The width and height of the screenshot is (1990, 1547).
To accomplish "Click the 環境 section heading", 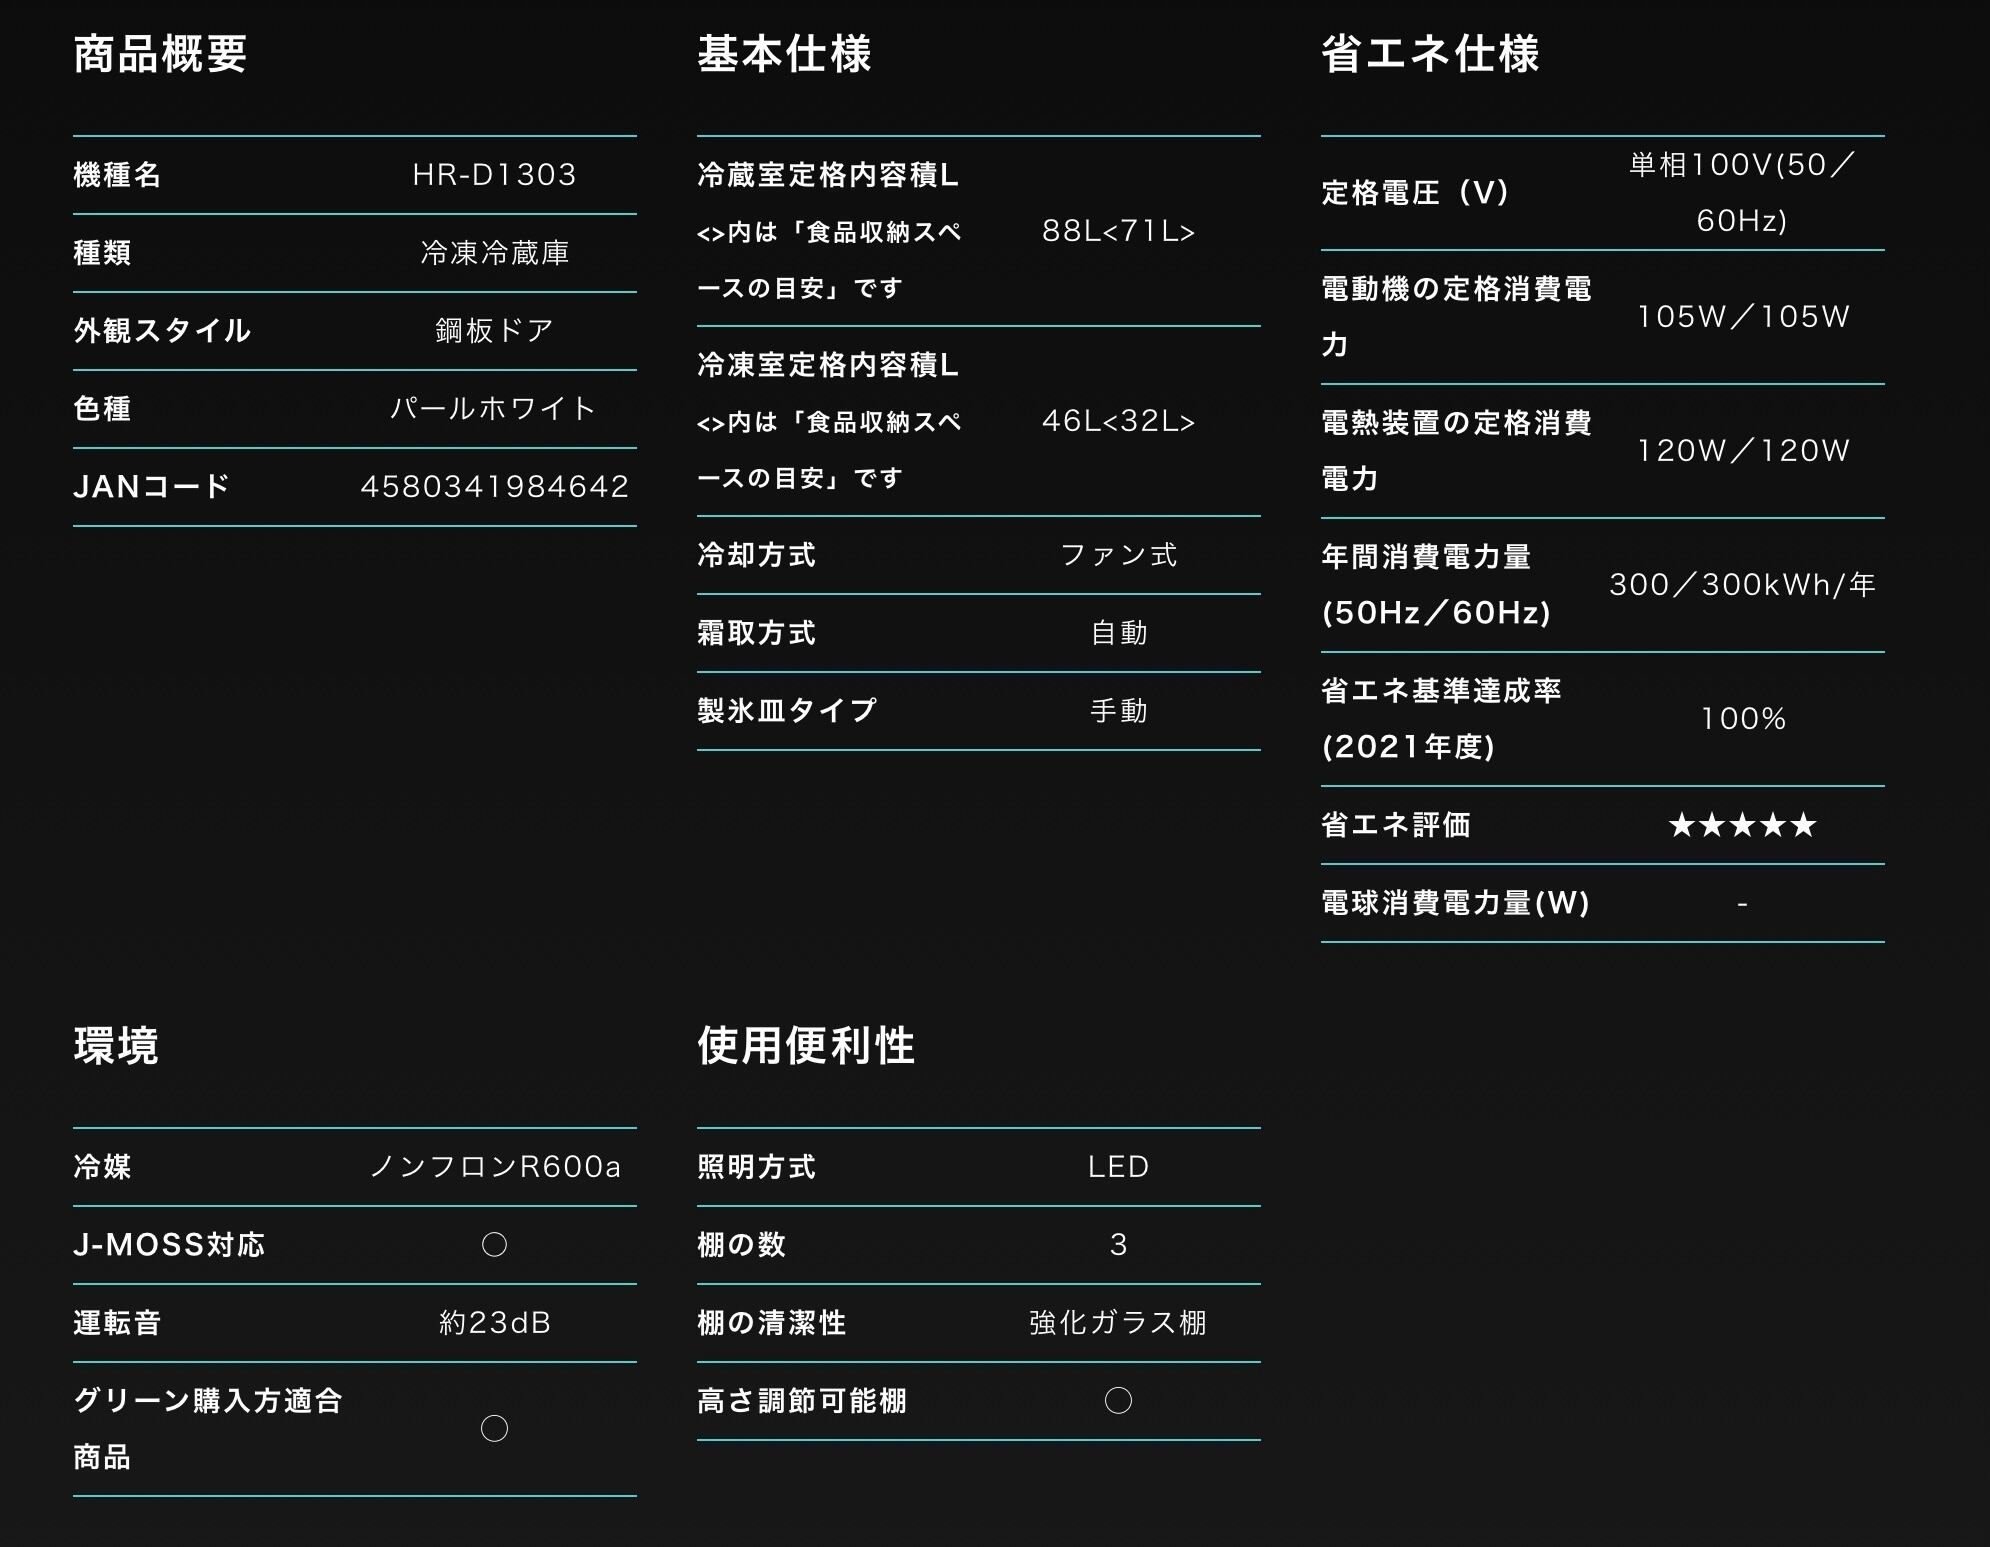I will pyautogui.click(x=116, y=1046).
